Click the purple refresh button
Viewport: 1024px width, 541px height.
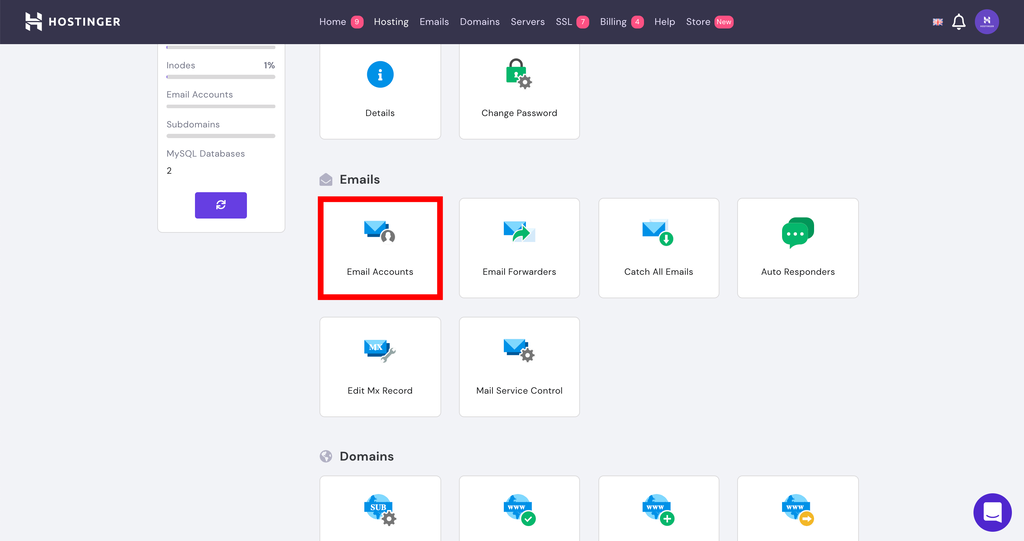[221, 205]
